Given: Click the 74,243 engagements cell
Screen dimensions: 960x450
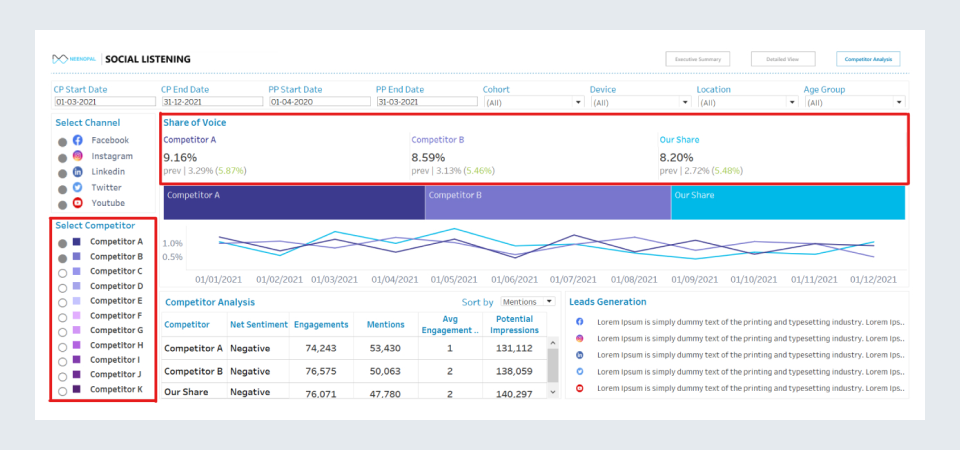Looking at the screenshot, I should tap(321, 348).
